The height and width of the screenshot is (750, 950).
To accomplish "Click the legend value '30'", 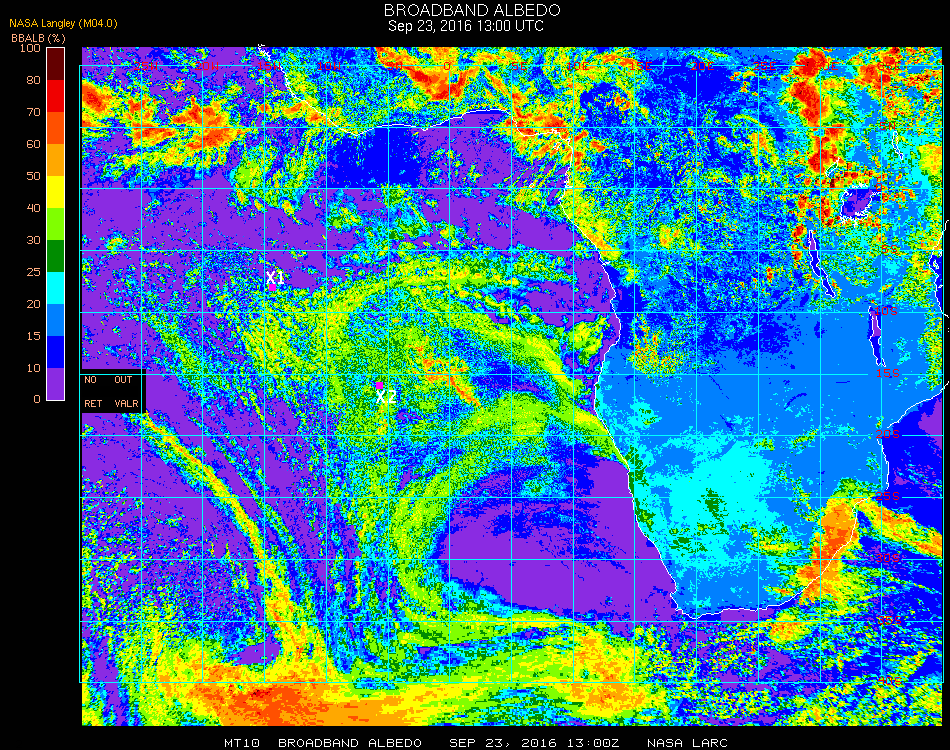I will click(x=33, y=241).
